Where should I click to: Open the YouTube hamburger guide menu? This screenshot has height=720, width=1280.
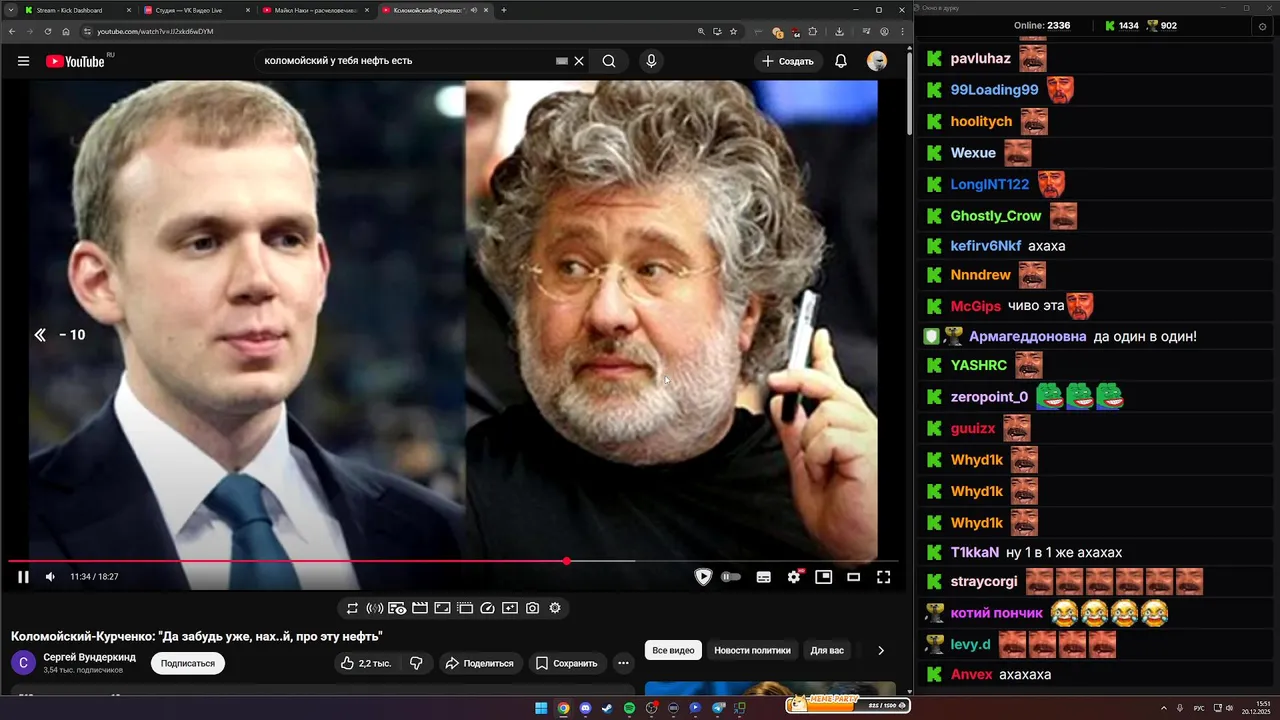pyautogui.click(x=23, y=61)
